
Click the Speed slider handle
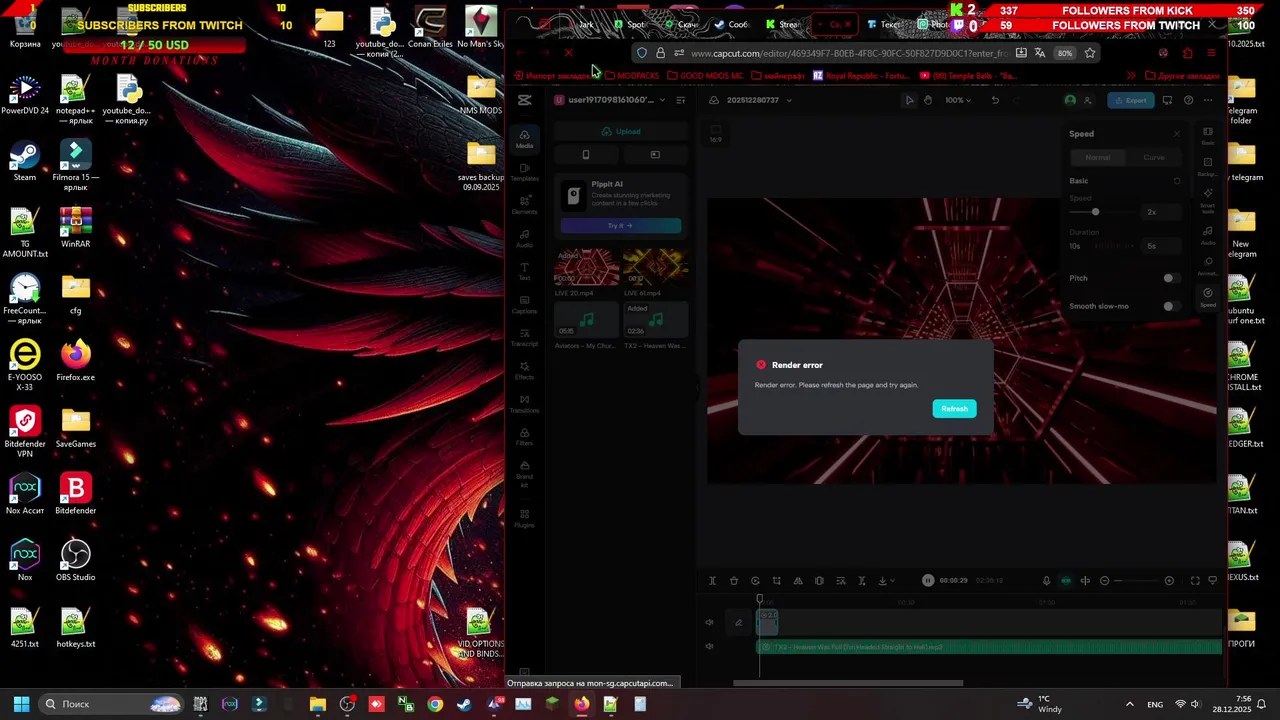click(x=1095, y=212)
